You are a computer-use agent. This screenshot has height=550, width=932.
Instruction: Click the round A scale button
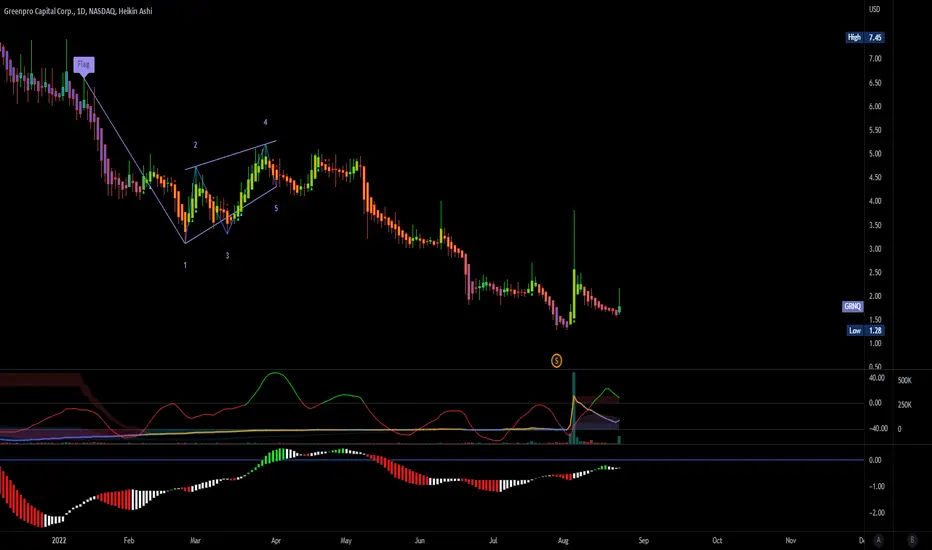pyautogui.click(x=879, y=540)
